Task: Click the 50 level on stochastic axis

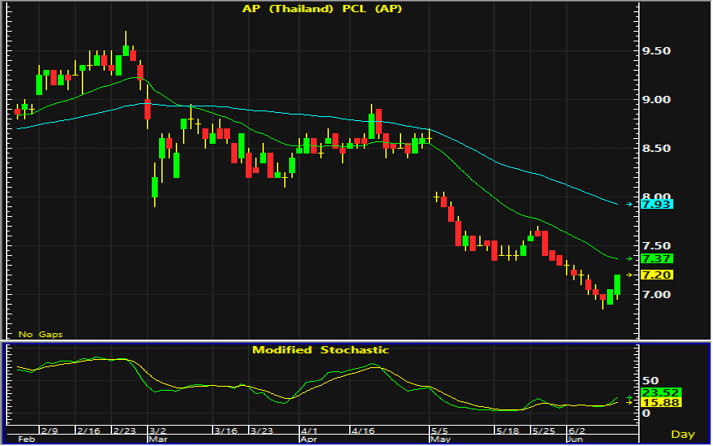Action: point(650,381)
